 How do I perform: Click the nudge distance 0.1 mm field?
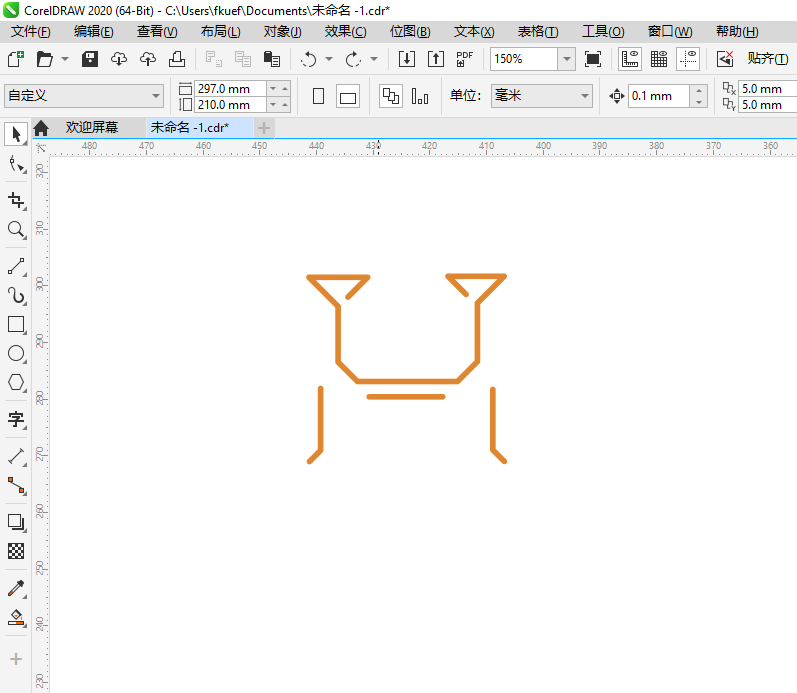[x=659, y=96]
